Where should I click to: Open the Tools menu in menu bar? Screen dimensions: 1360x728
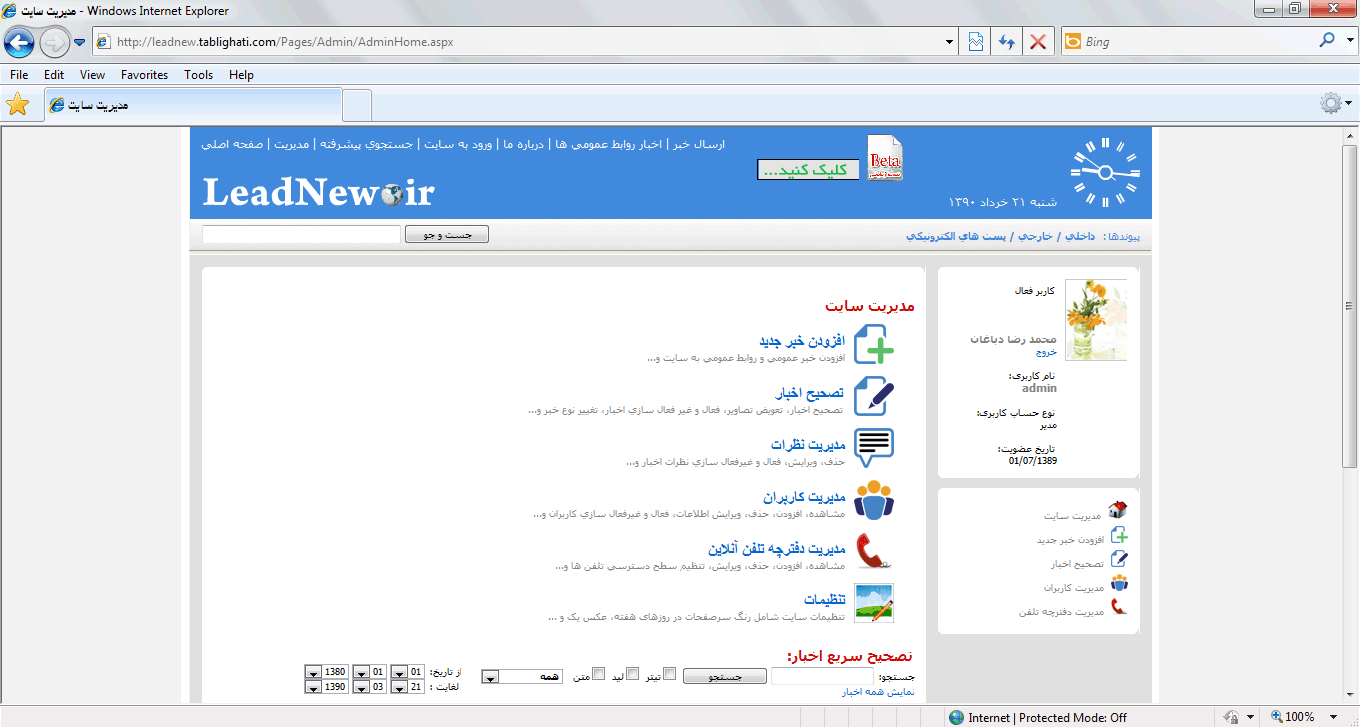point(198,75)
